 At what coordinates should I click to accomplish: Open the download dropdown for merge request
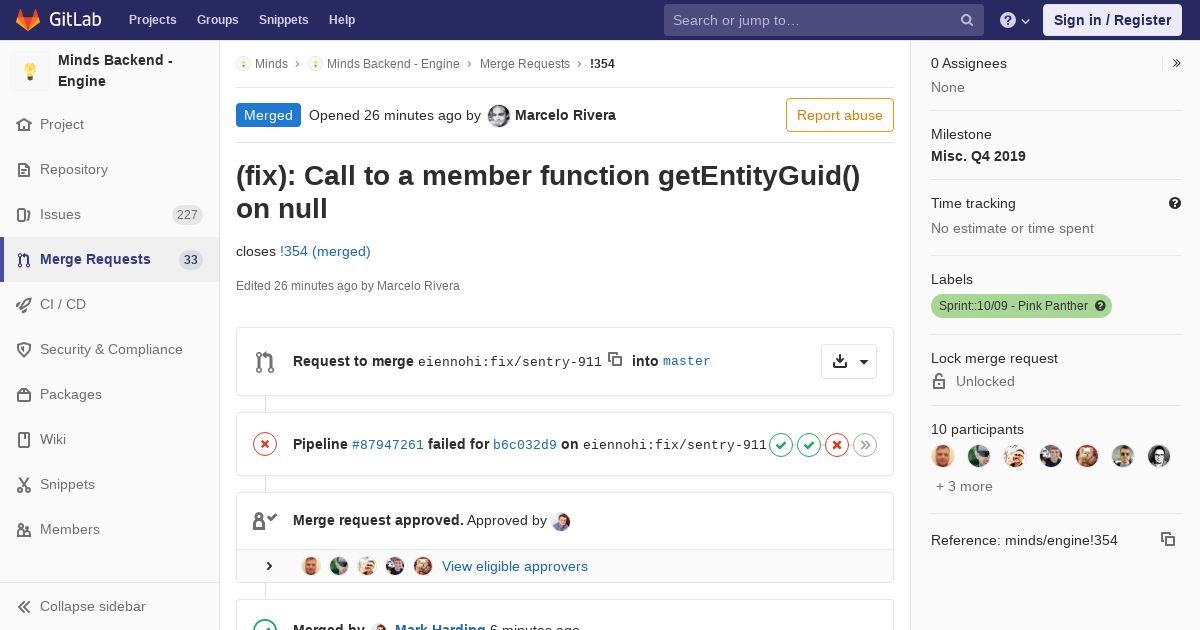pyautogui.click(x=849, y=361)
